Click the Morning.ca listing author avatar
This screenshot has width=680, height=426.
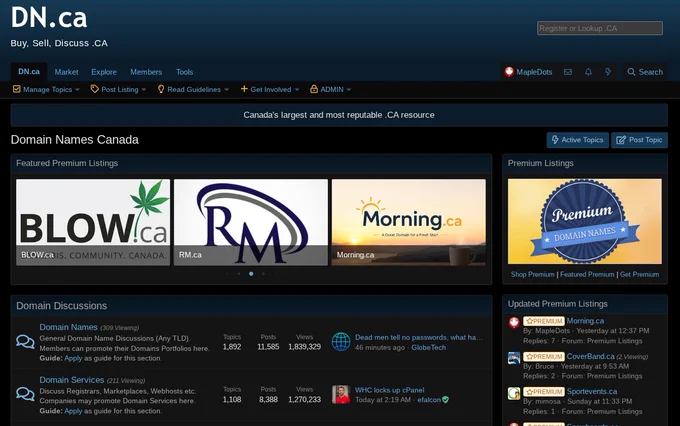tap(514, 322)
